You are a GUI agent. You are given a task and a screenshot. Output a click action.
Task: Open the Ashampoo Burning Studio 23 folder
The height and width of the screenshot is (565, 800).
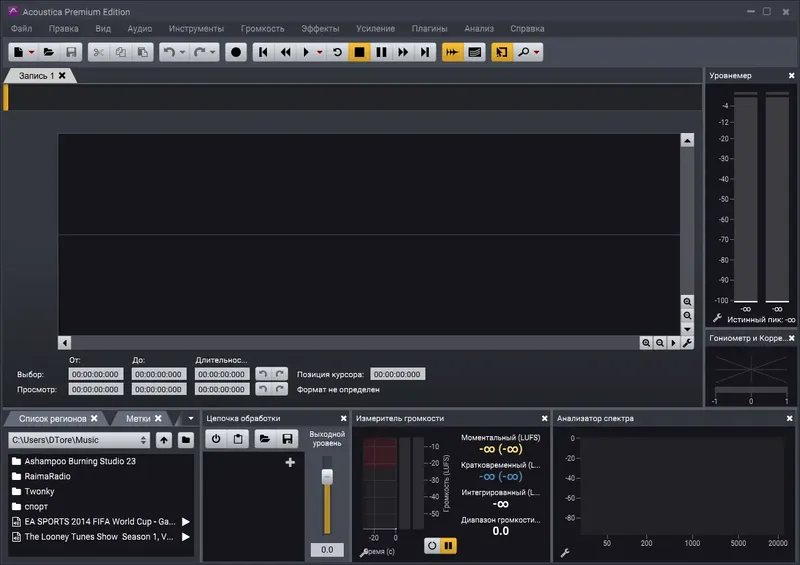tap(74, 461)
